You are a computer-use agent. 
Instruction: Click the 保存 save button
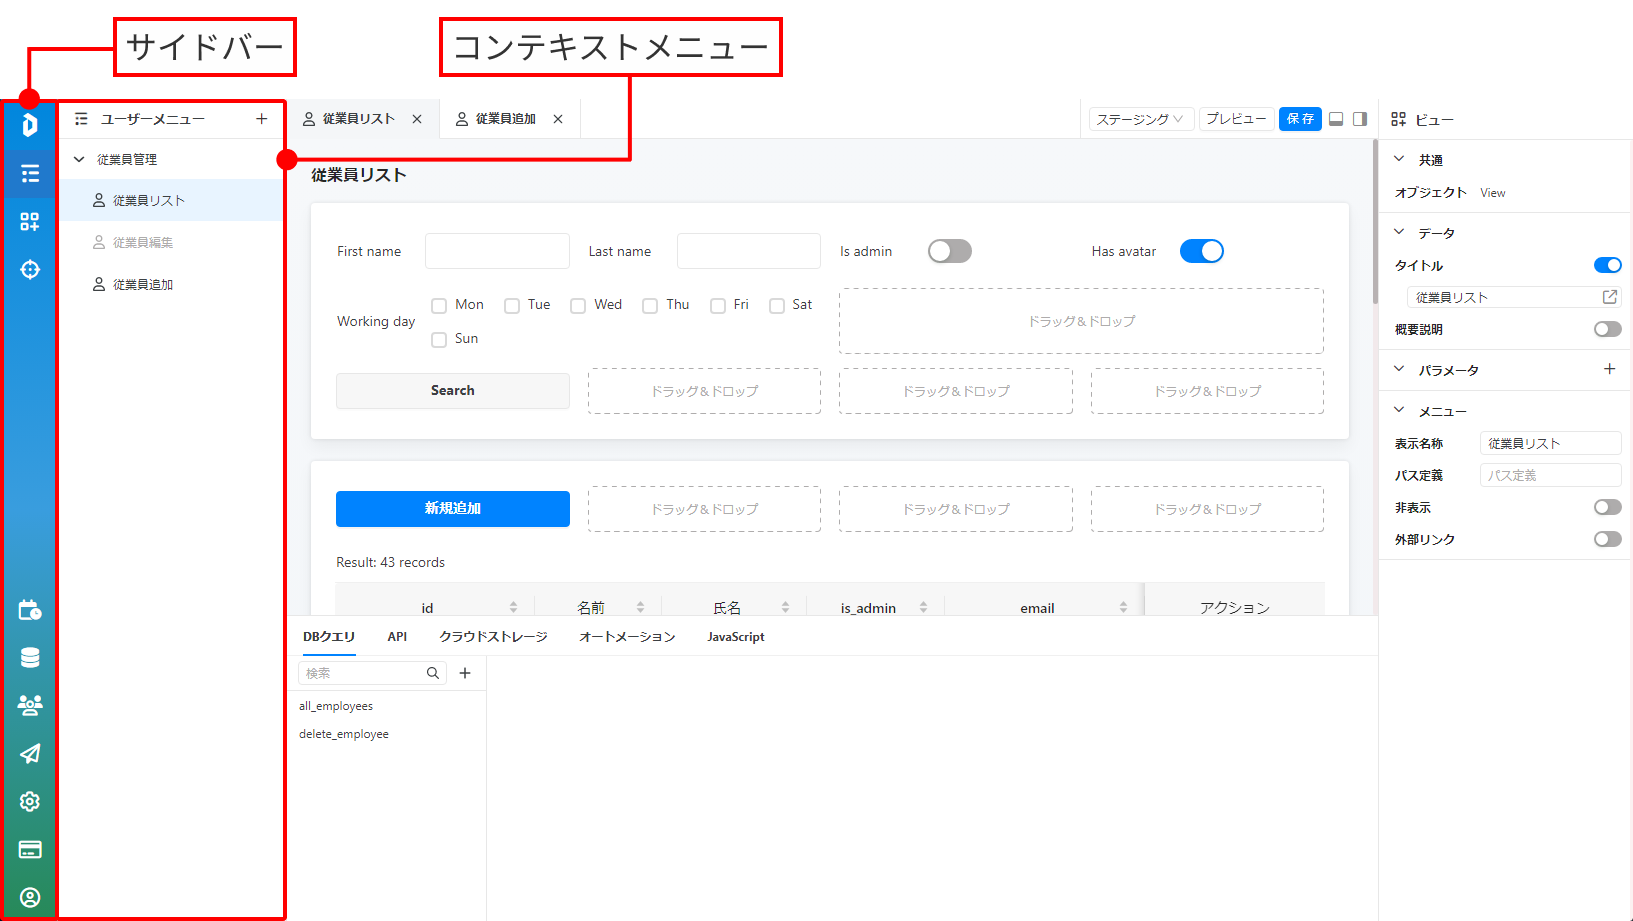pyautogui.click(x=1300, y=119)
